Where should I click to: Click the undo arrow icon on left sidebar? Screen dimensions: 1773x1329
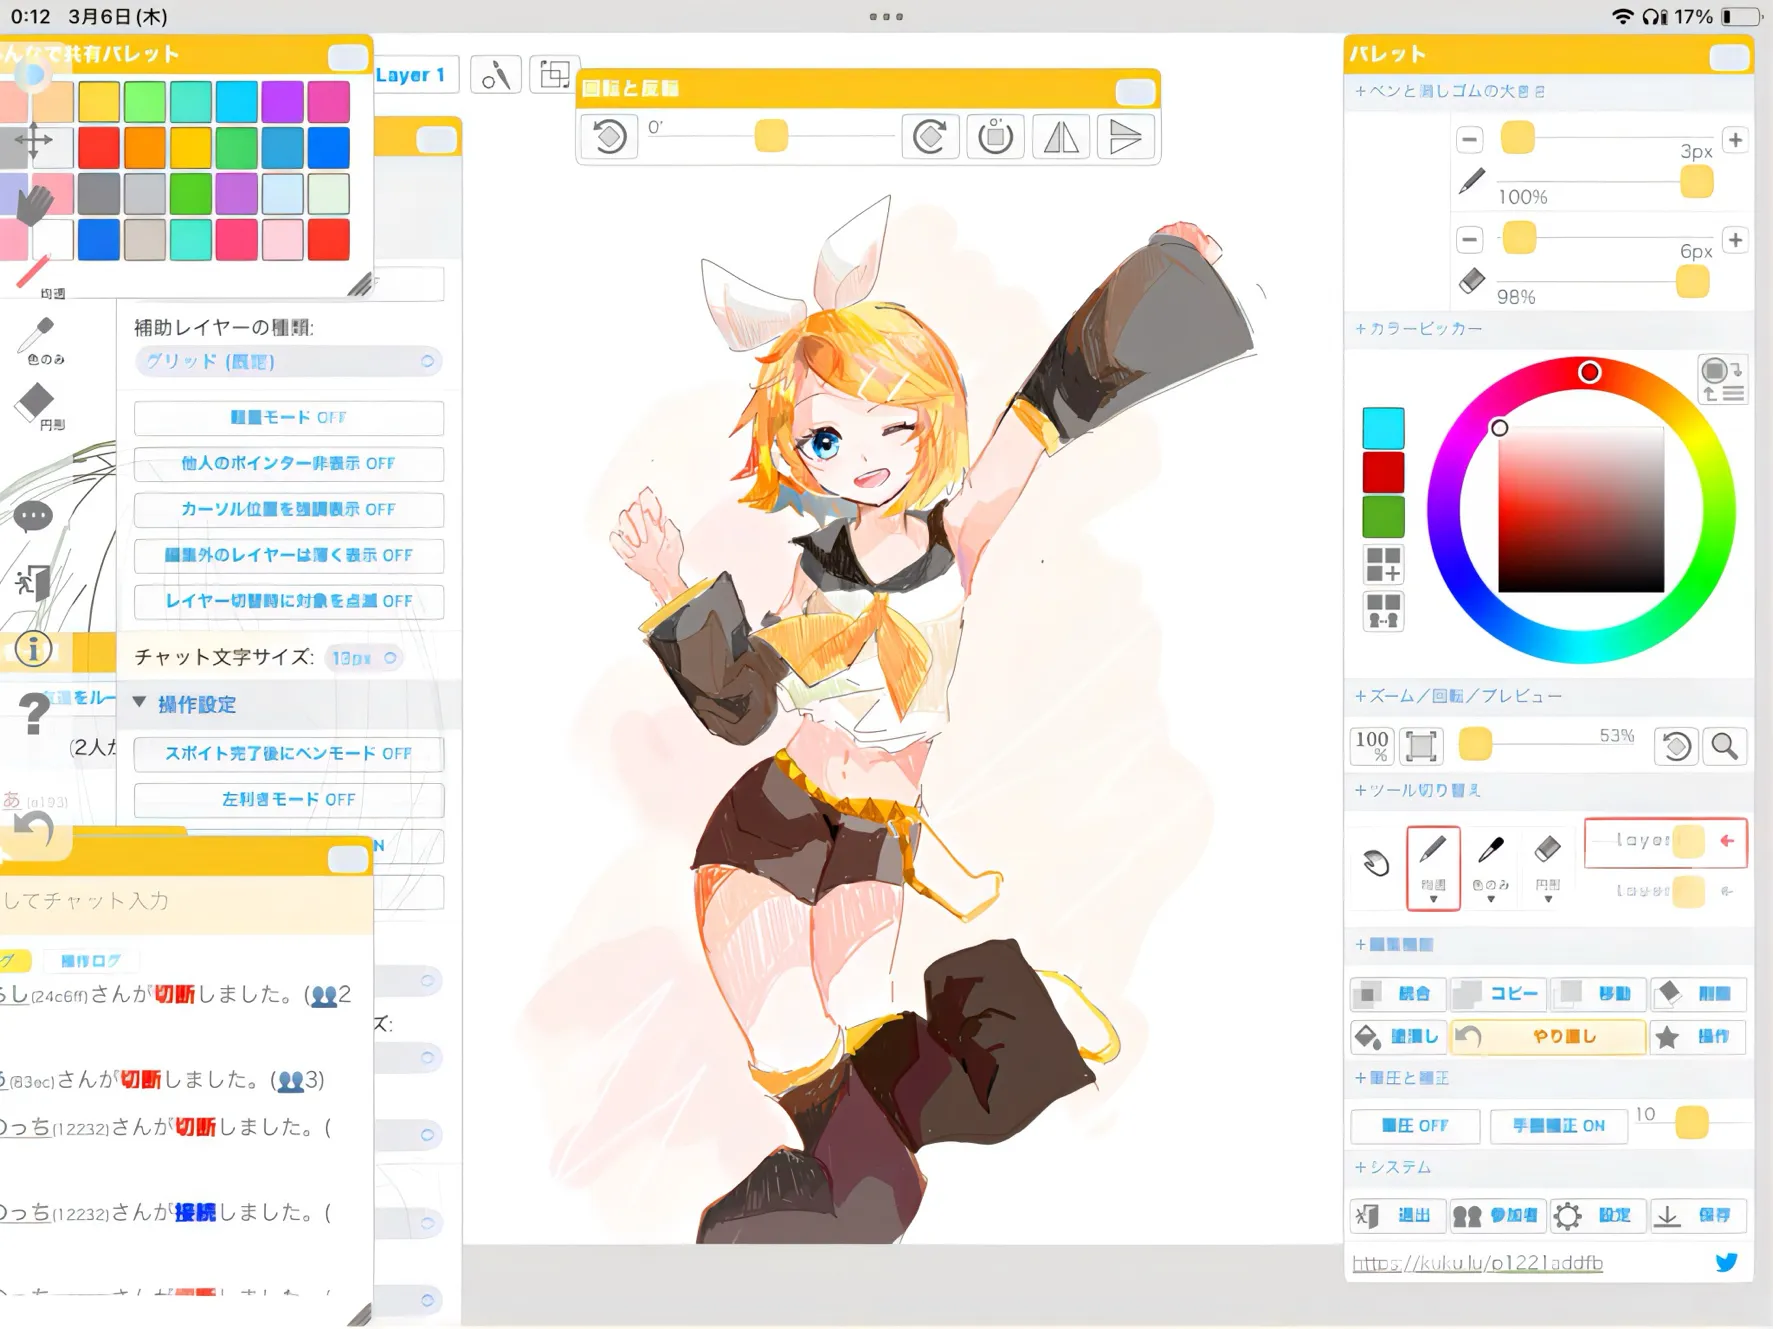click(x=34, y=831)
